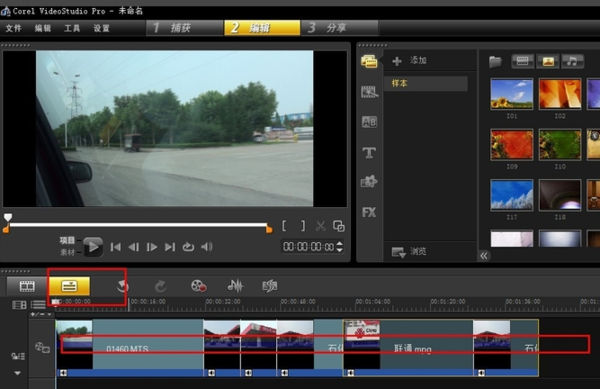Viewport: 600px width, 389px height.
Task: Click the record/capture film reel icon
Action: (x=199, y=286)
